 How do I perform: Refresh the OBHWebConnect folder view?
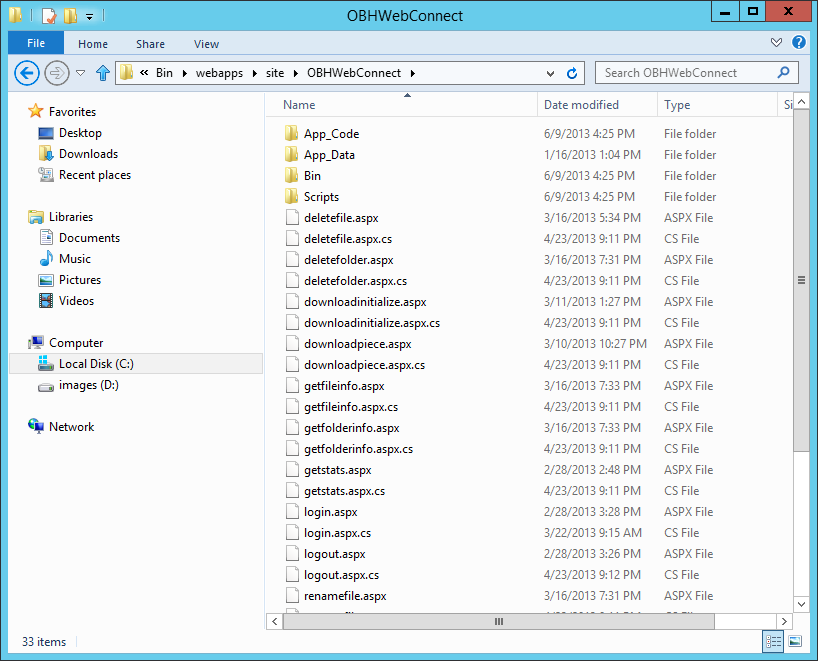[572, 74]
